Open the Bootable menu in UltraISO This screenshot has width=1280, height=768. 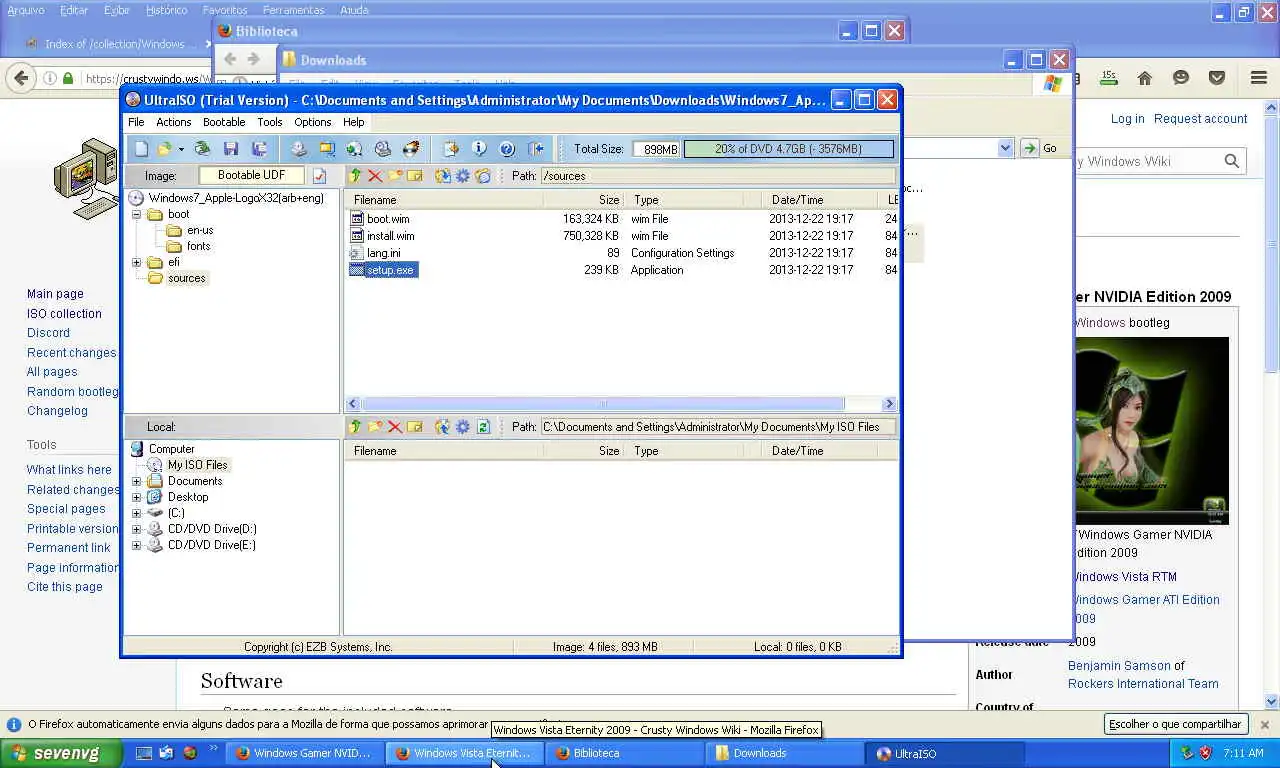224,122
